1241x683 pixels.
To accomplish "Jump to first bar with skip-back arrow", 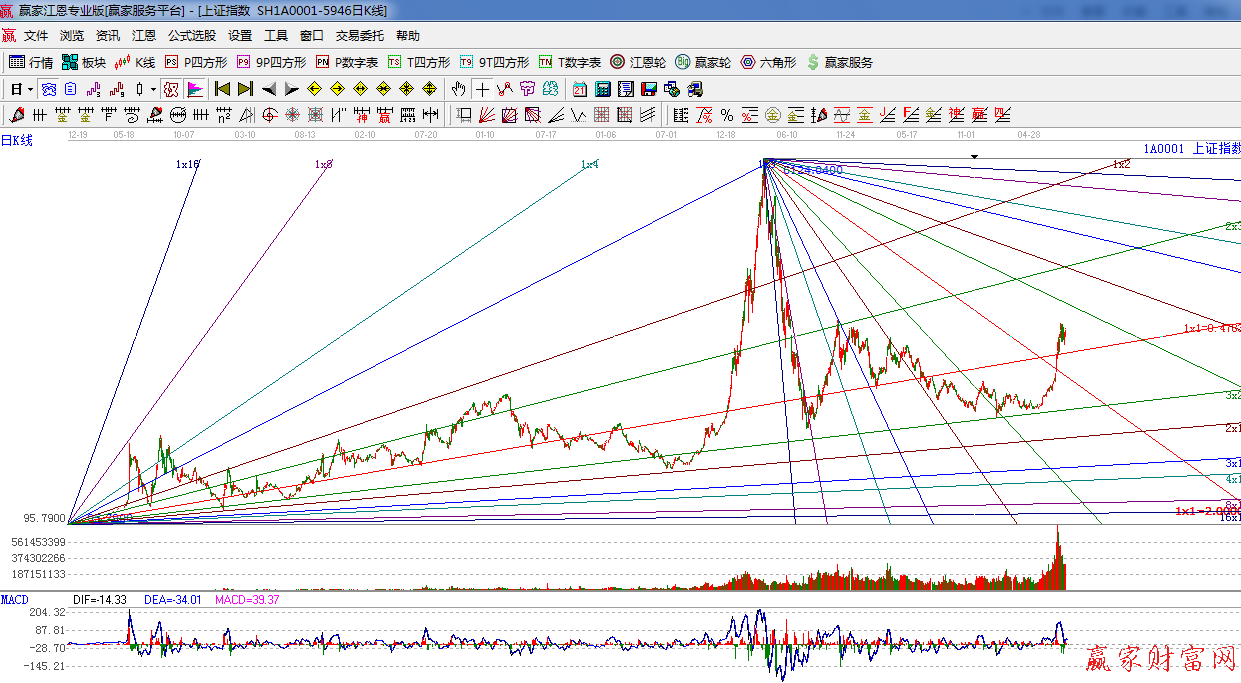I will pyautogui.click(x=222, y=89).
